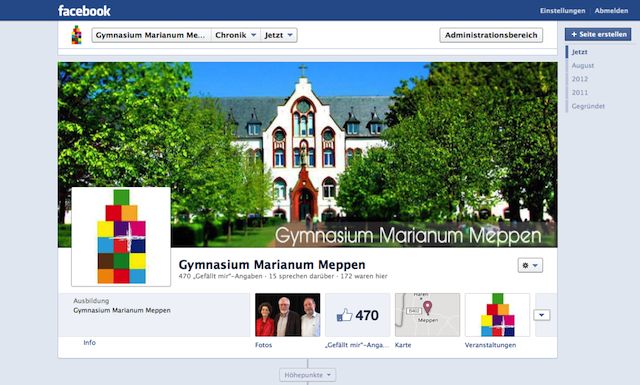Select Gegründet in the timeline sidebar
This screenshot has width=640, height=385.
click(588, 106)
